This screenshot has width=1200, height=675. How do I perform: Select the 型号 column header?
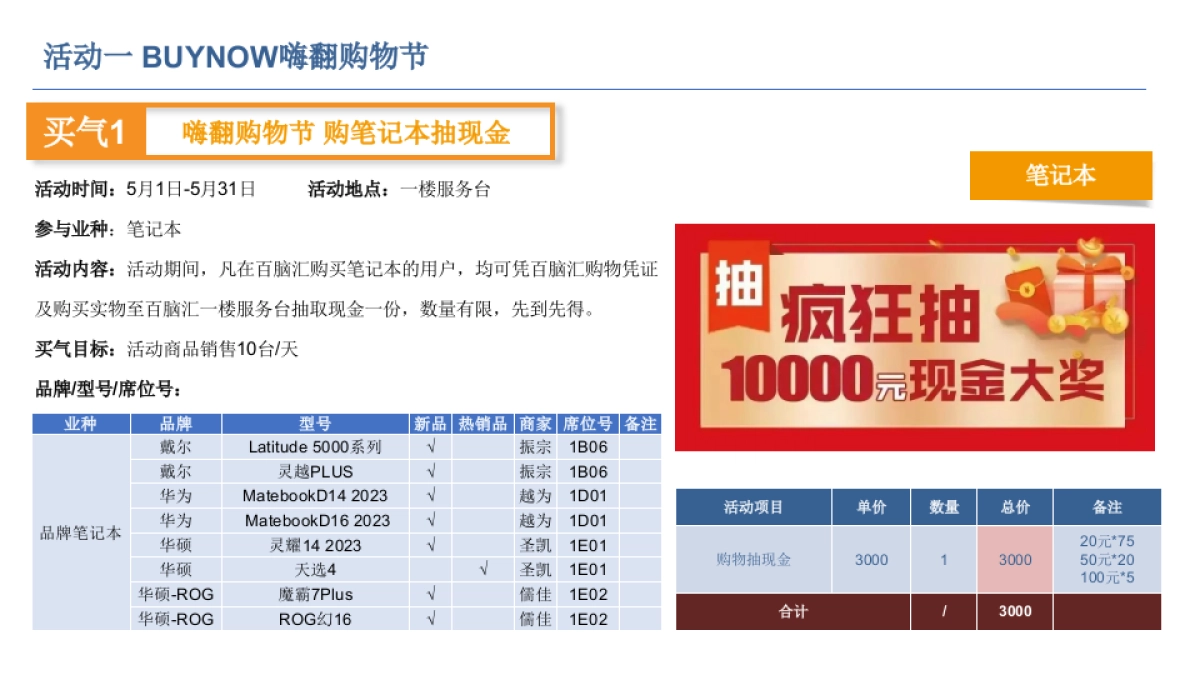click(x=313, y=423)
